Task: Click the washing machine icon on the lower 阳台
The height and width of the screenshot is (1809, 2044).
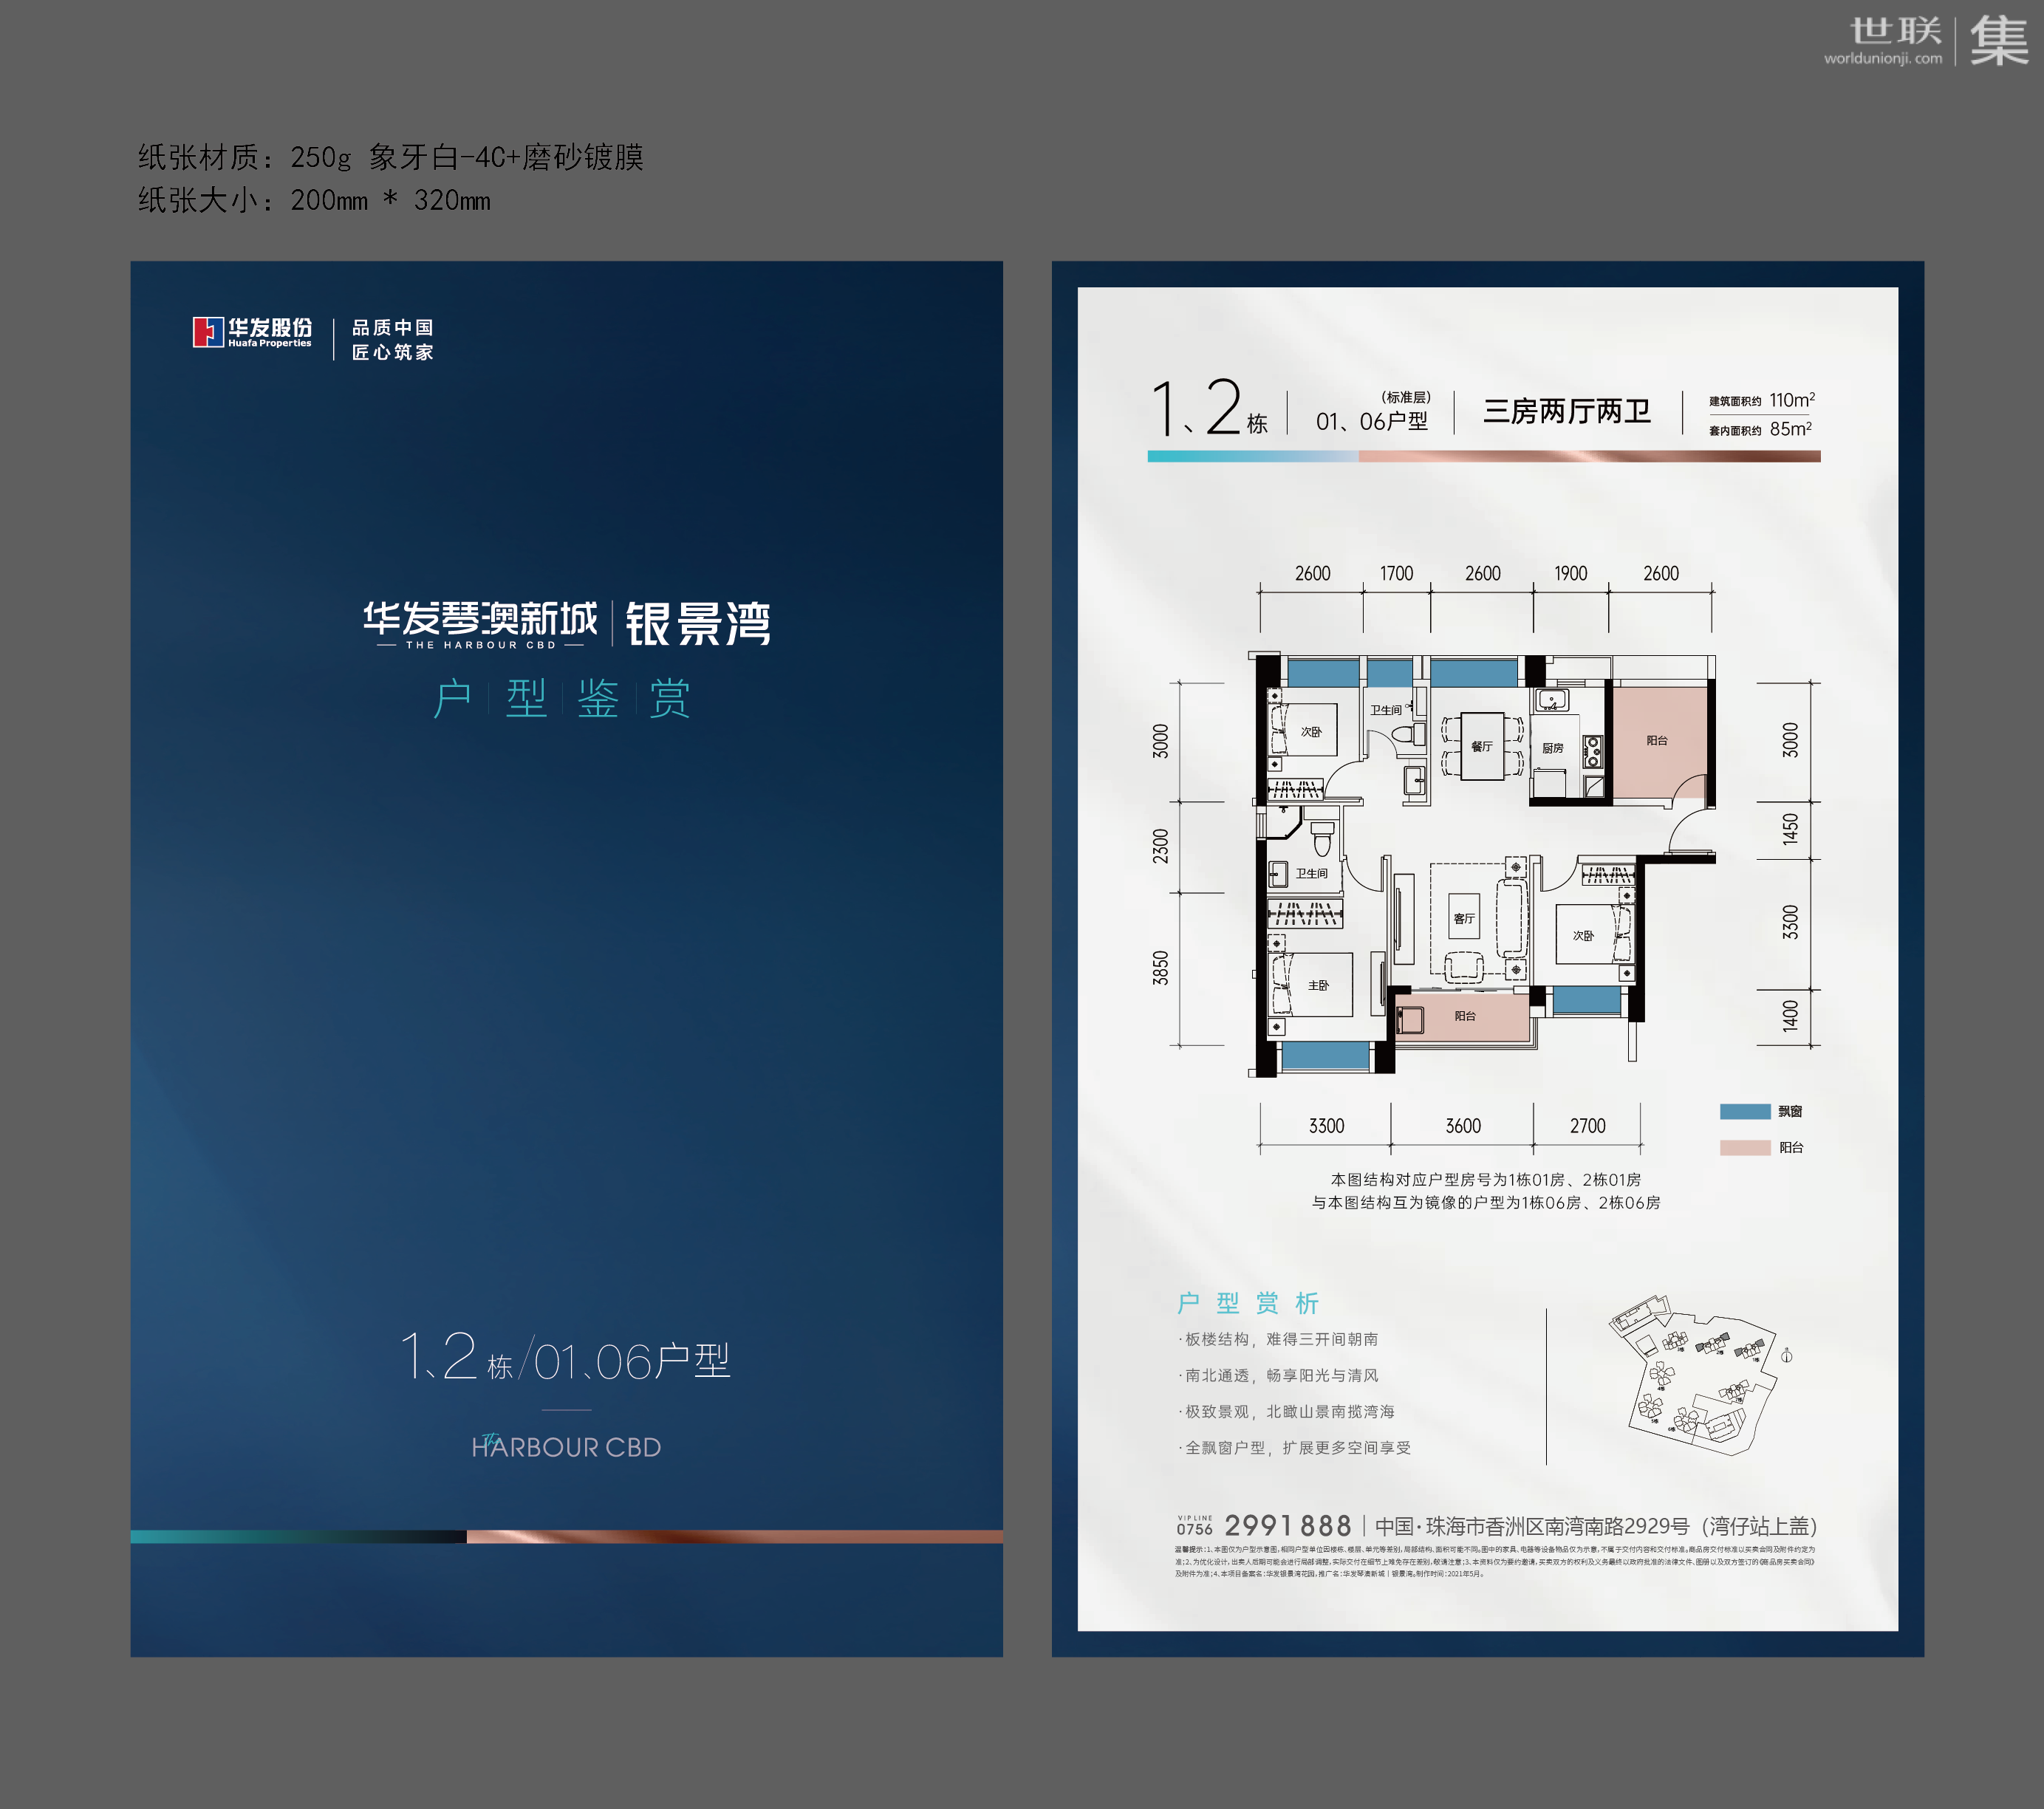Action: click(1410, 1020)
